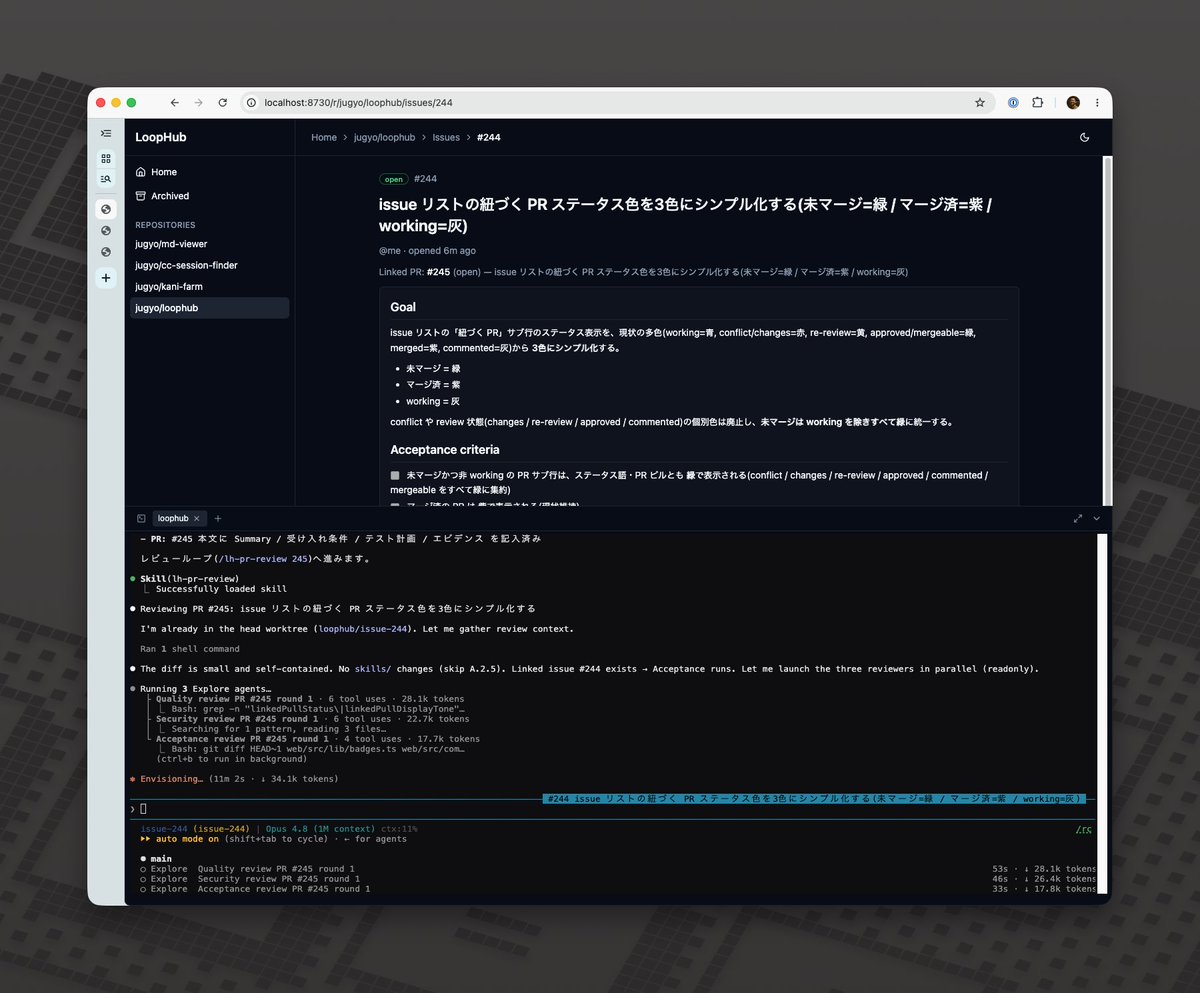Open the list-search icon in the rail
1200x993 pixels.
(106, 179)
